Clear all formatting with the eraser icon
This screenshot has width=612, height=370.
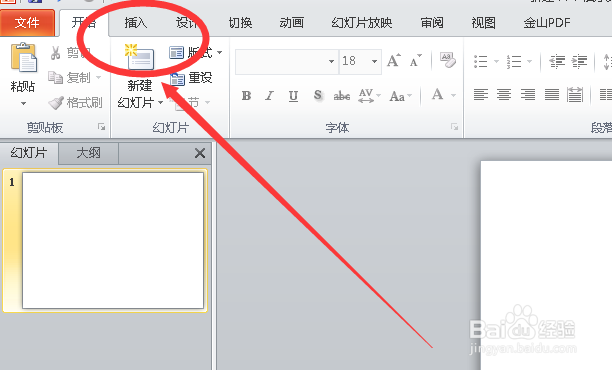tap(447, 60)
